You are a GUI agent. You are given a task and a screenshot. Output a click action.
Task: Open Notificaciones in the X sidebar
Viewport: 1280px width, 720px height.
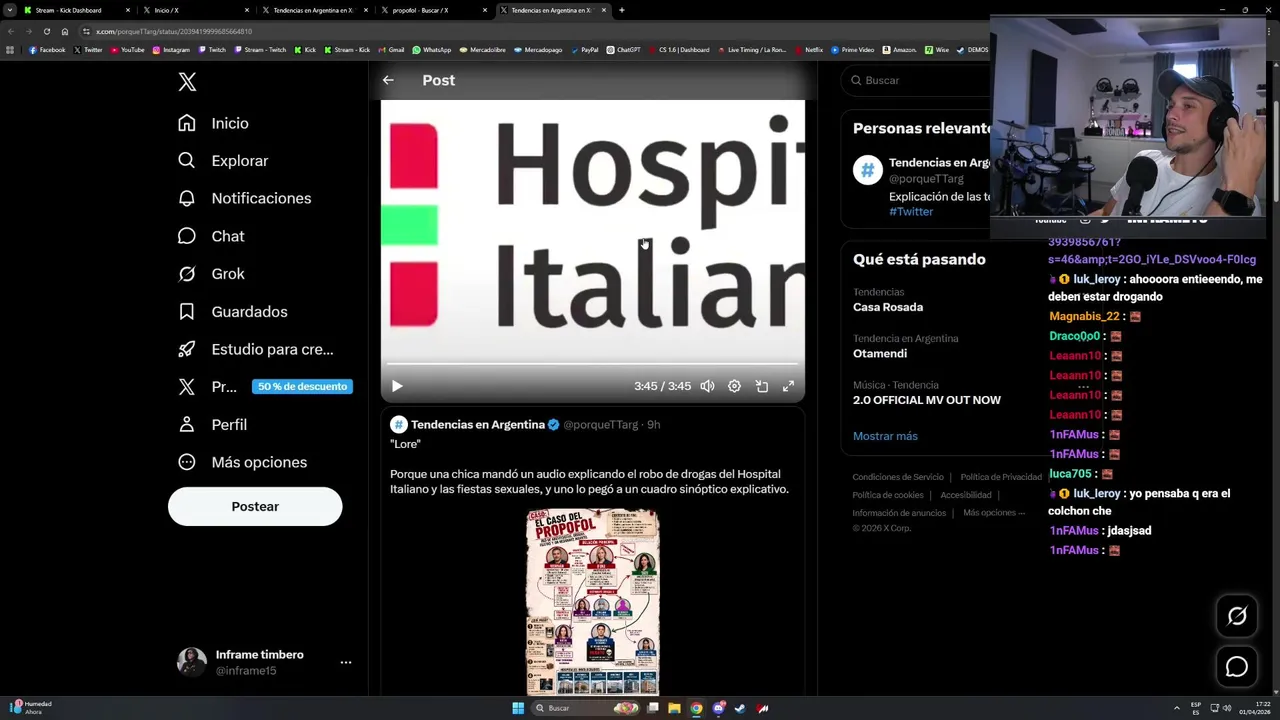click(x=244, y=198)
